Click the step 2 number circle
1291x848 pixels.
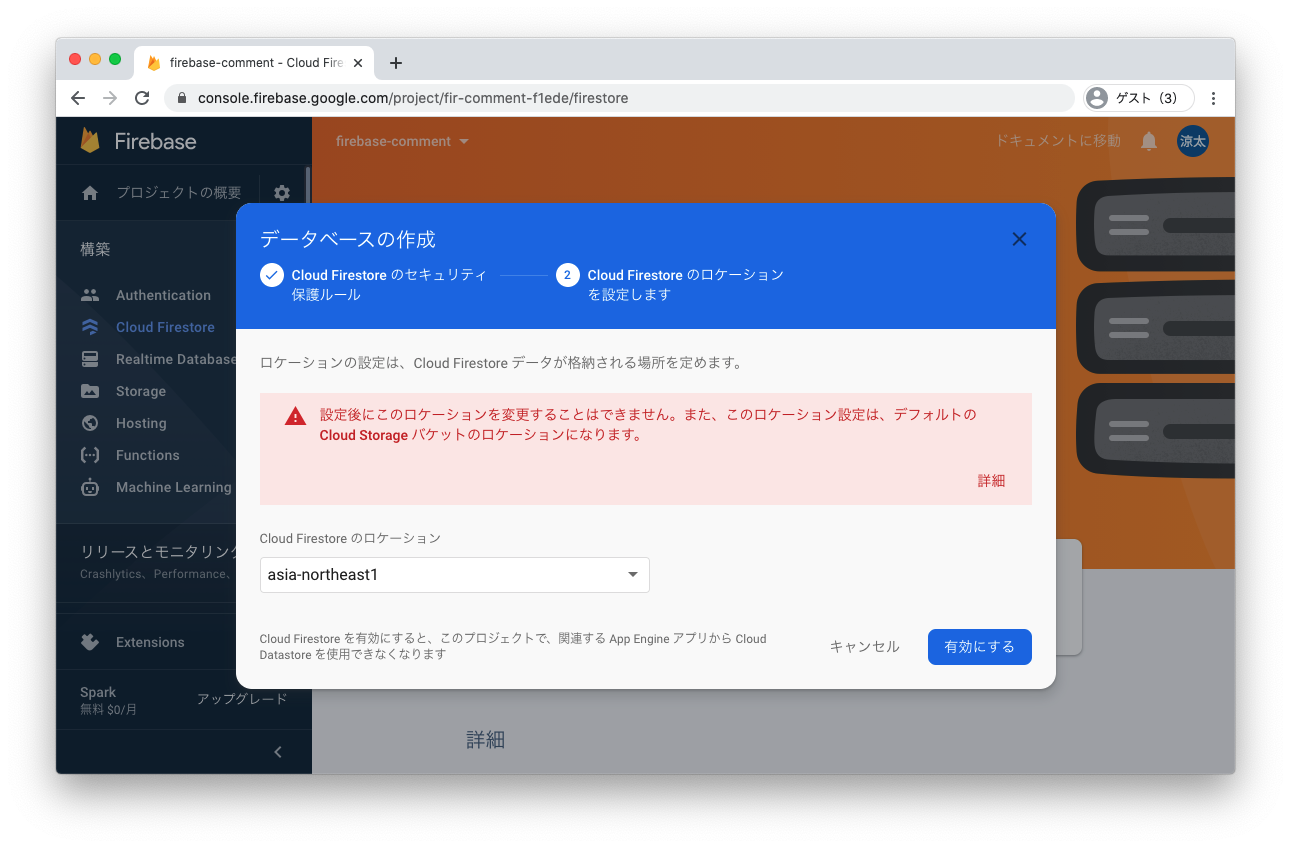(568, 275)
